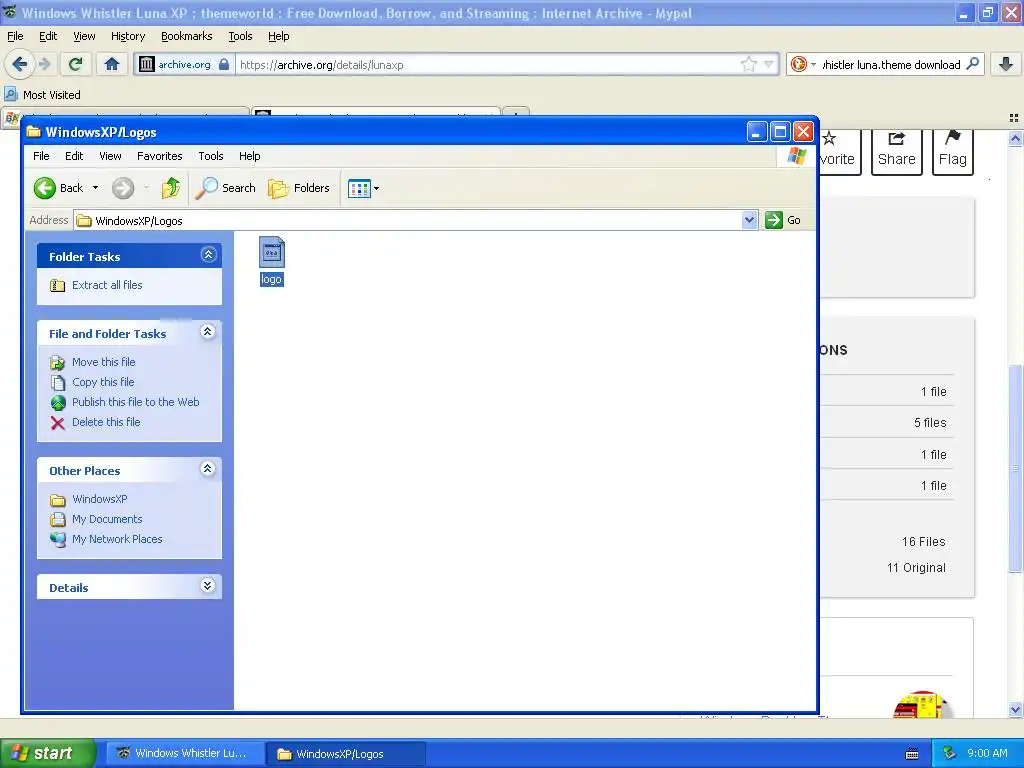
Task: Collapse the File and Folder Tasks panel
Action: coord(208,332)
